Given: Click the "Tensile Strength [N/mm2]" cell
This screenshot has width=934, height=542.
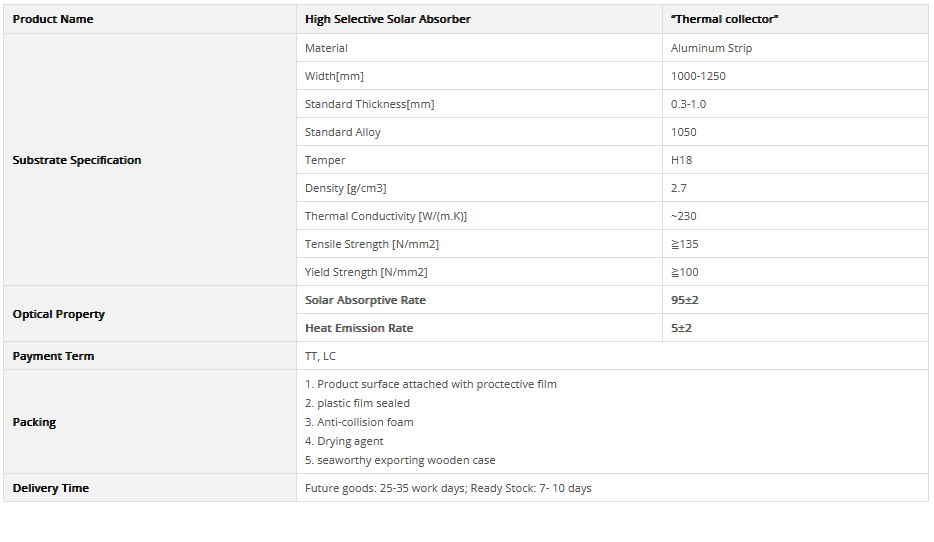Looking at the screenshot, I should coord(372,244).
